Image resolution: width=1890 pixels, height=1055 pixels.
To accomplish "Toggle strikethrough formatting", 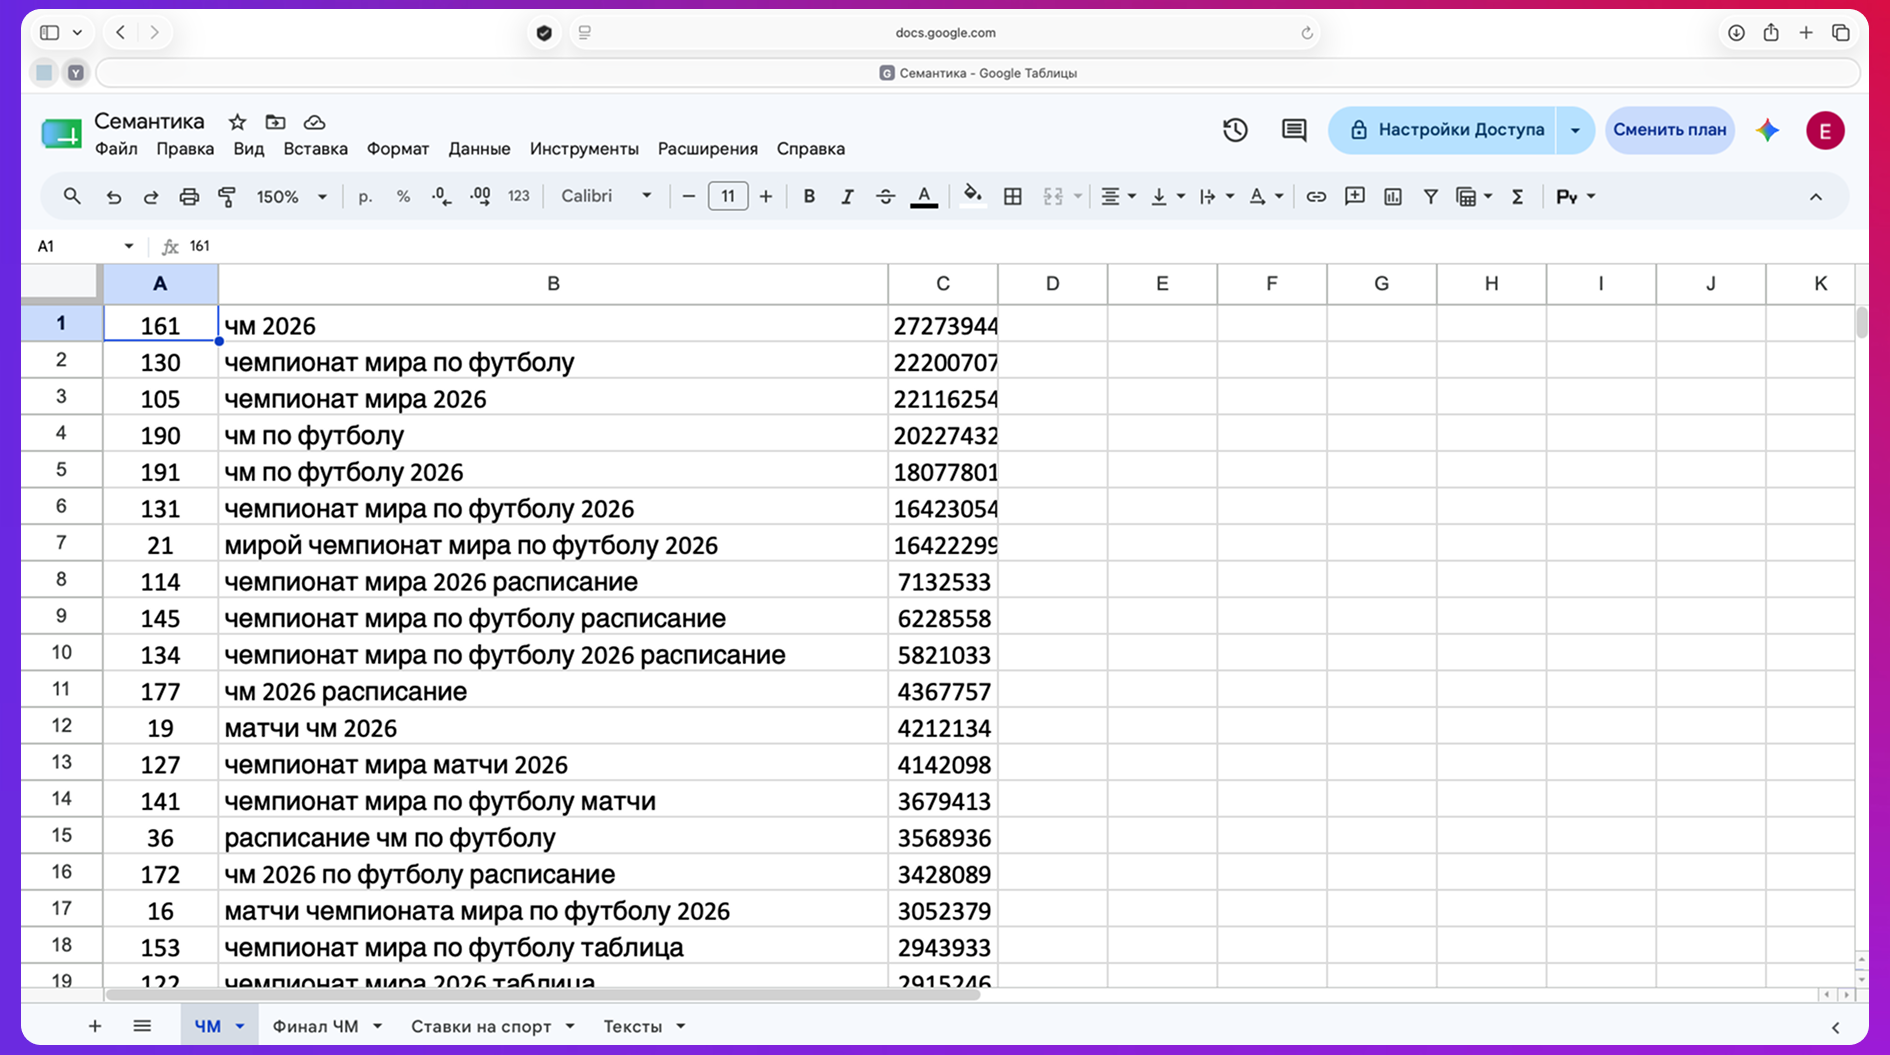I will tap(885, 197).
